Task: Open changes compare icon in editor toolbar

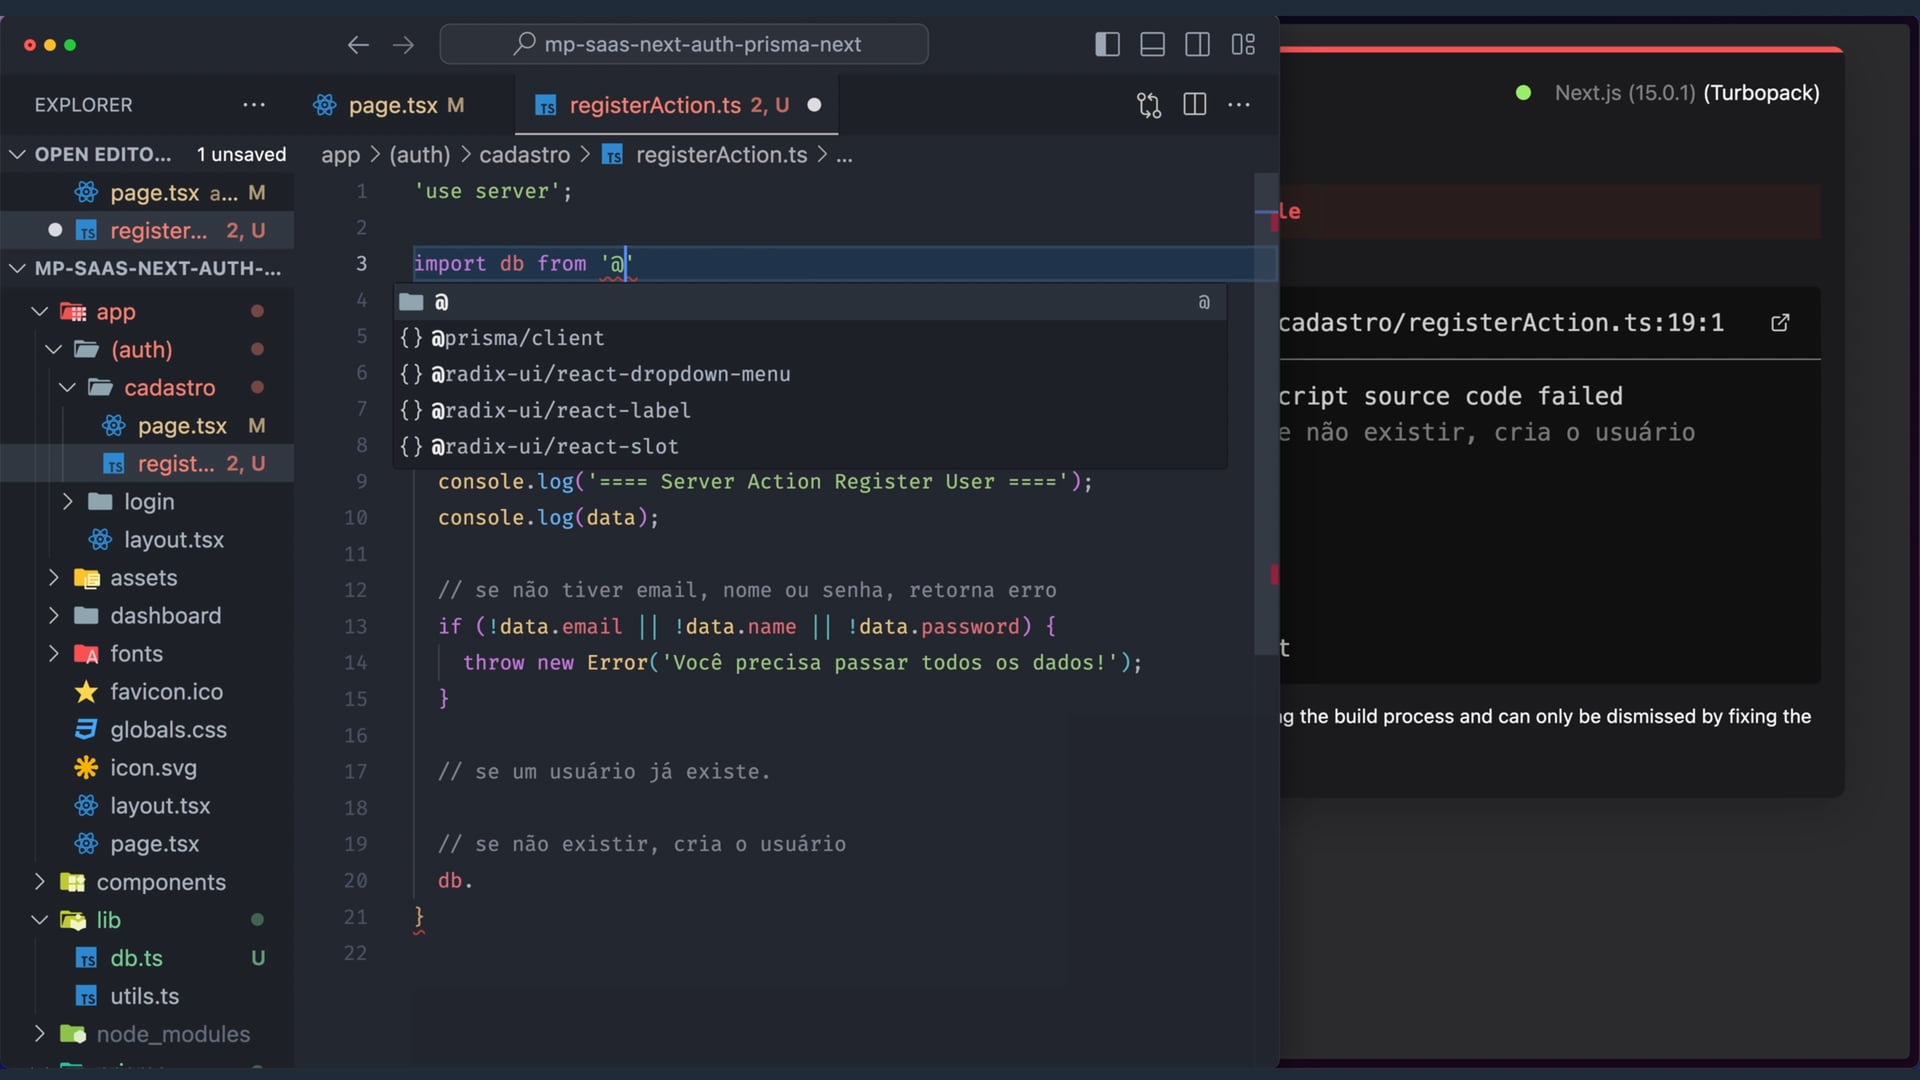Action: 1149,105
